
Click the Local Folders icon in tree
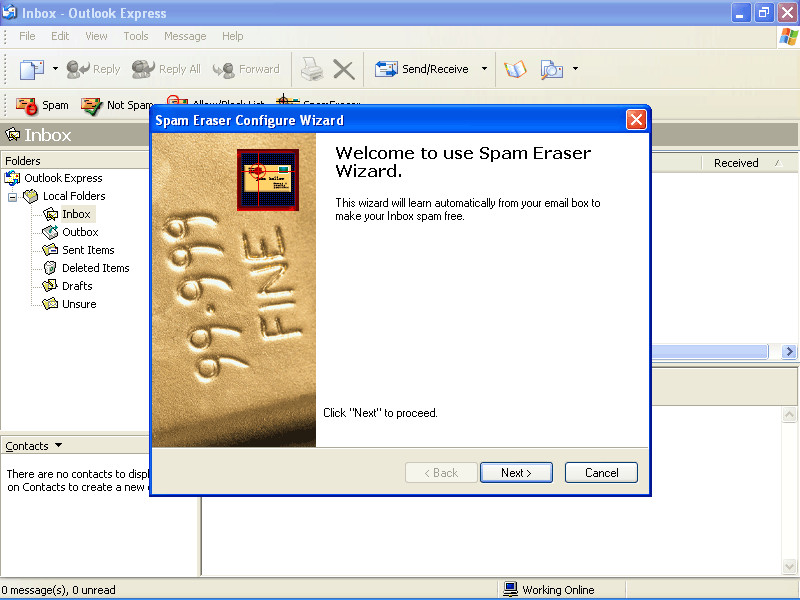click(31, 196)
